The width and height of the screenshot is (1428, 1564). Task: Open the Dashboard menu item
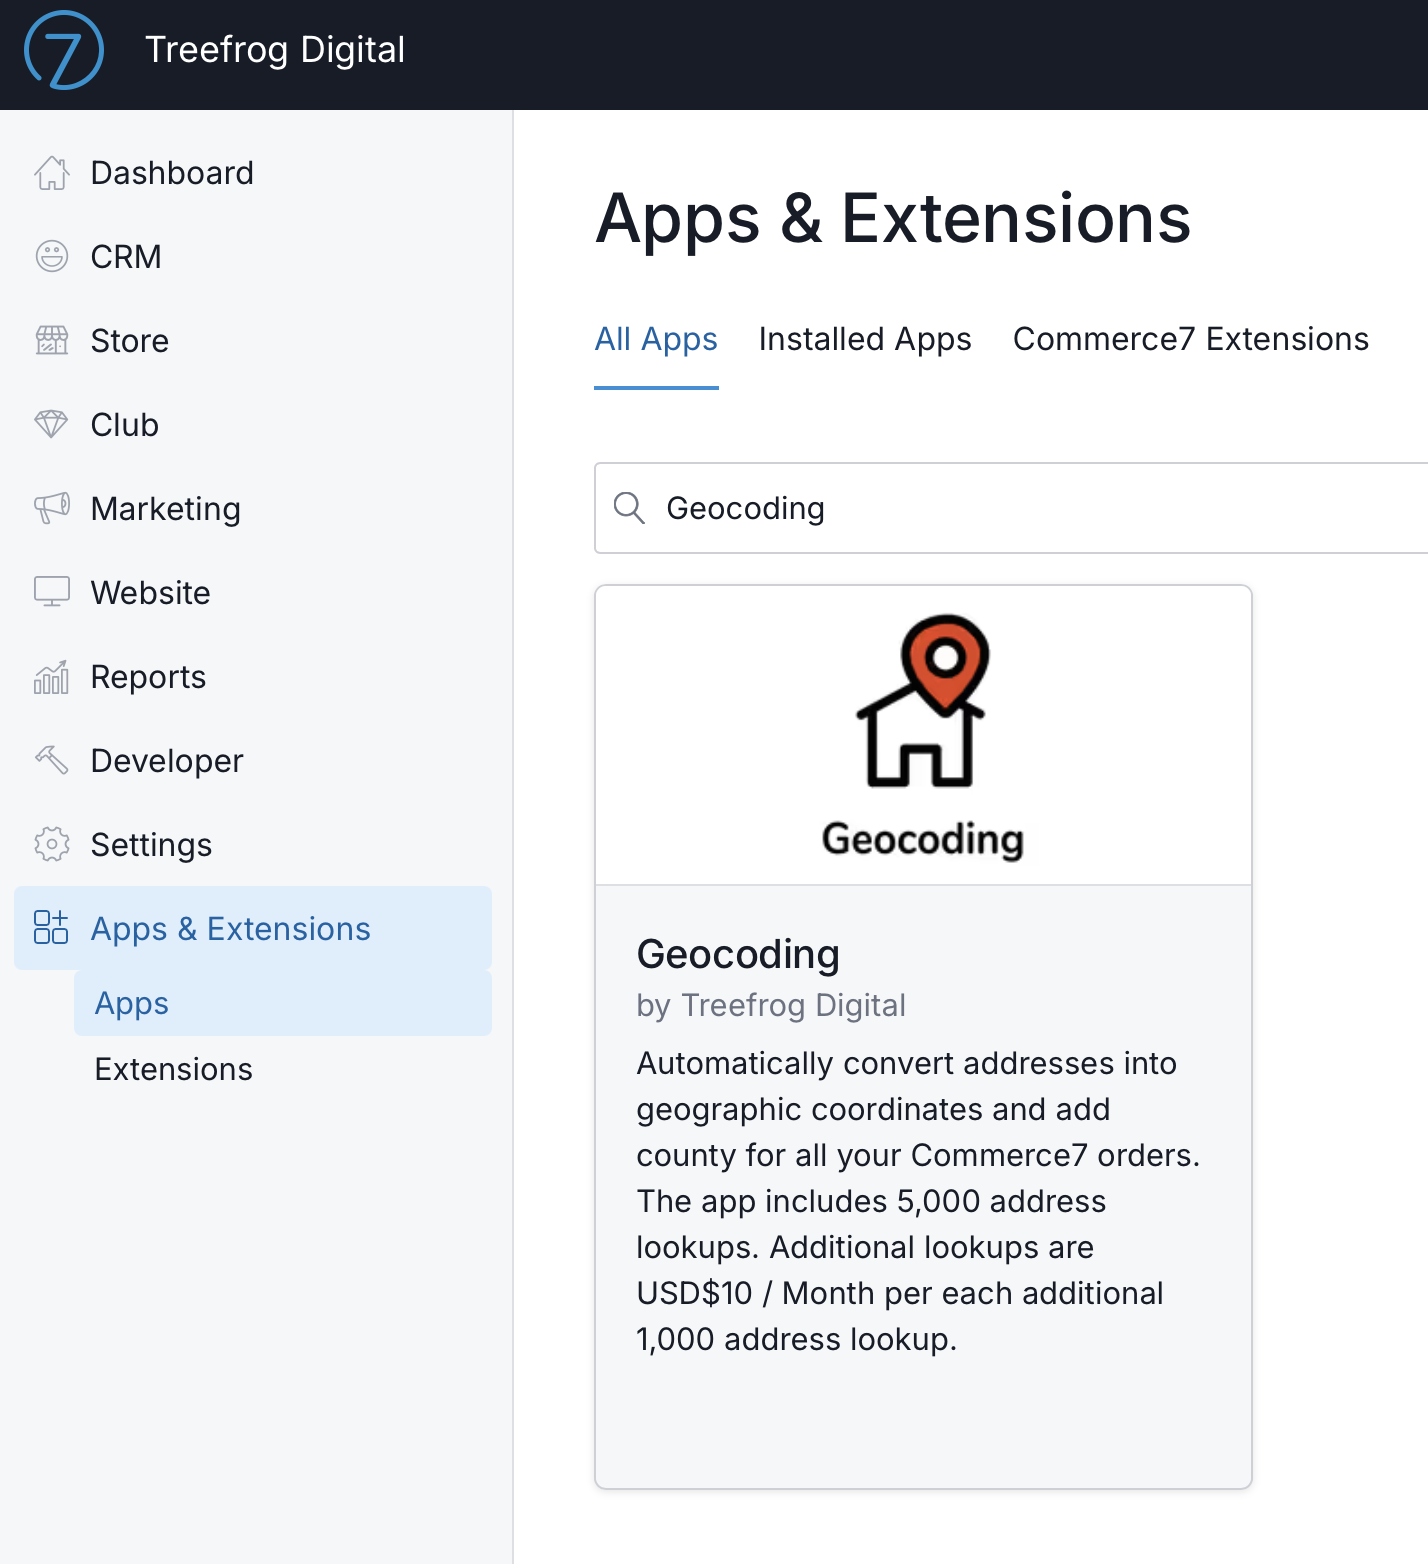253,173
